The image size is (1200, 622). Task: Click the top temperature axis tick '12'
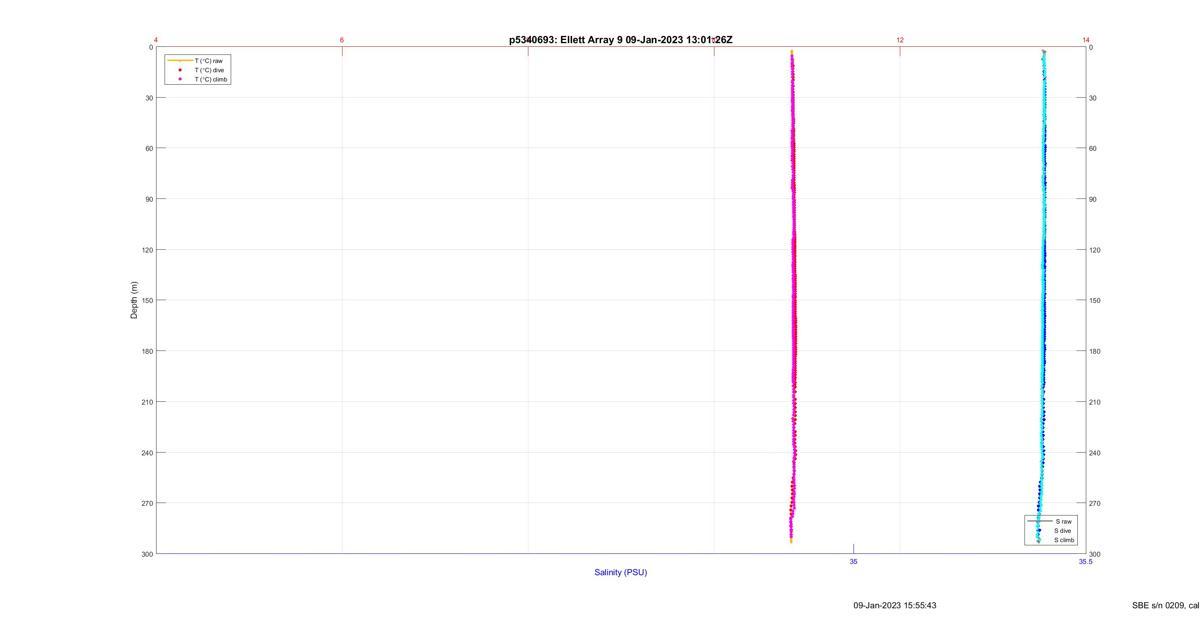900,40
